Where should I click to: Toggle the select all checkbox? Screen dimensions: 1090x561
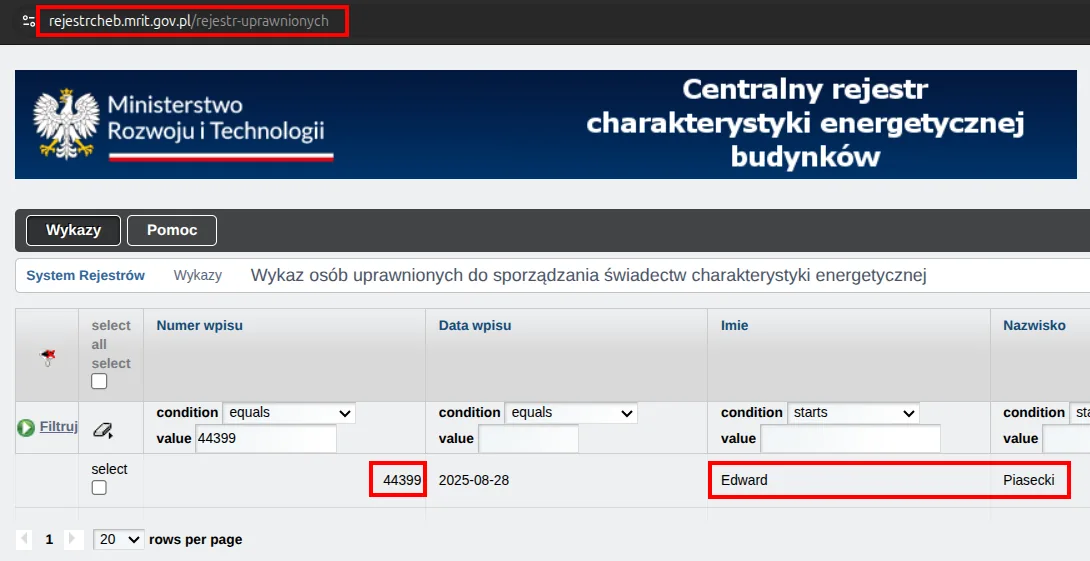pos(99,381)
